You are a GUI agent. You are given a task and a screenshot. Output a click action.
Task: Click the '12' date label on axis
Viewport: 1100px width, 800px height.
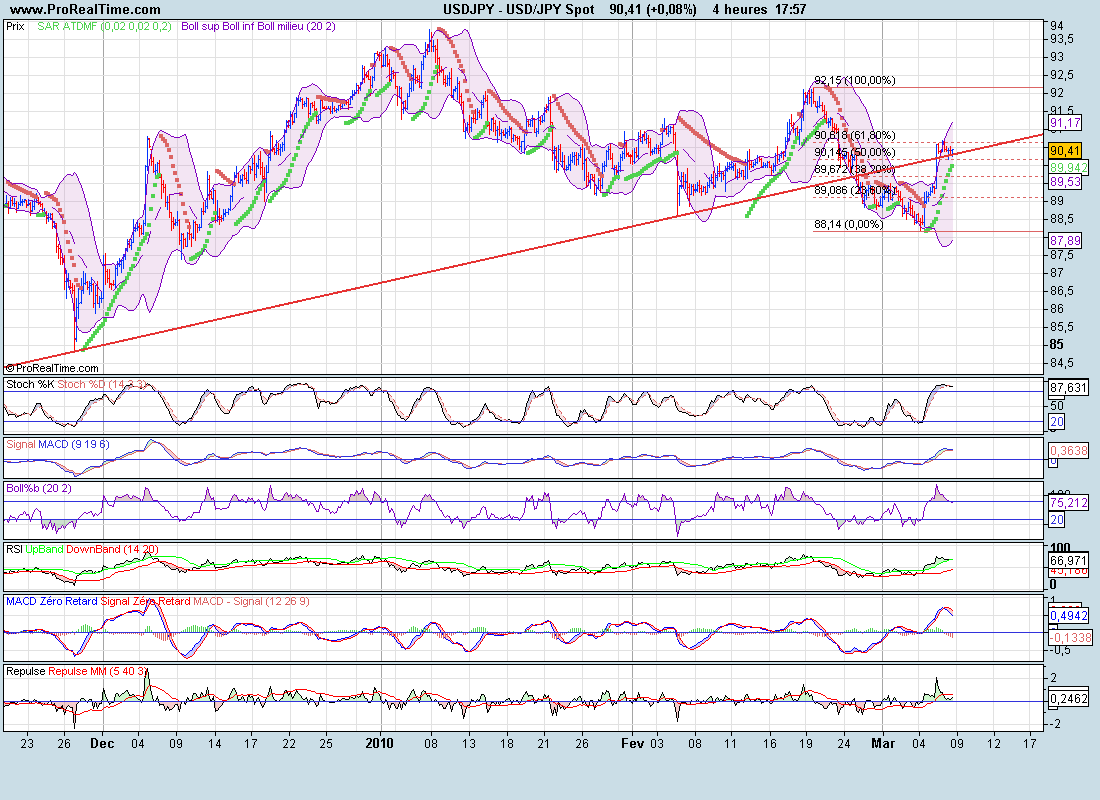pos(994,743)
